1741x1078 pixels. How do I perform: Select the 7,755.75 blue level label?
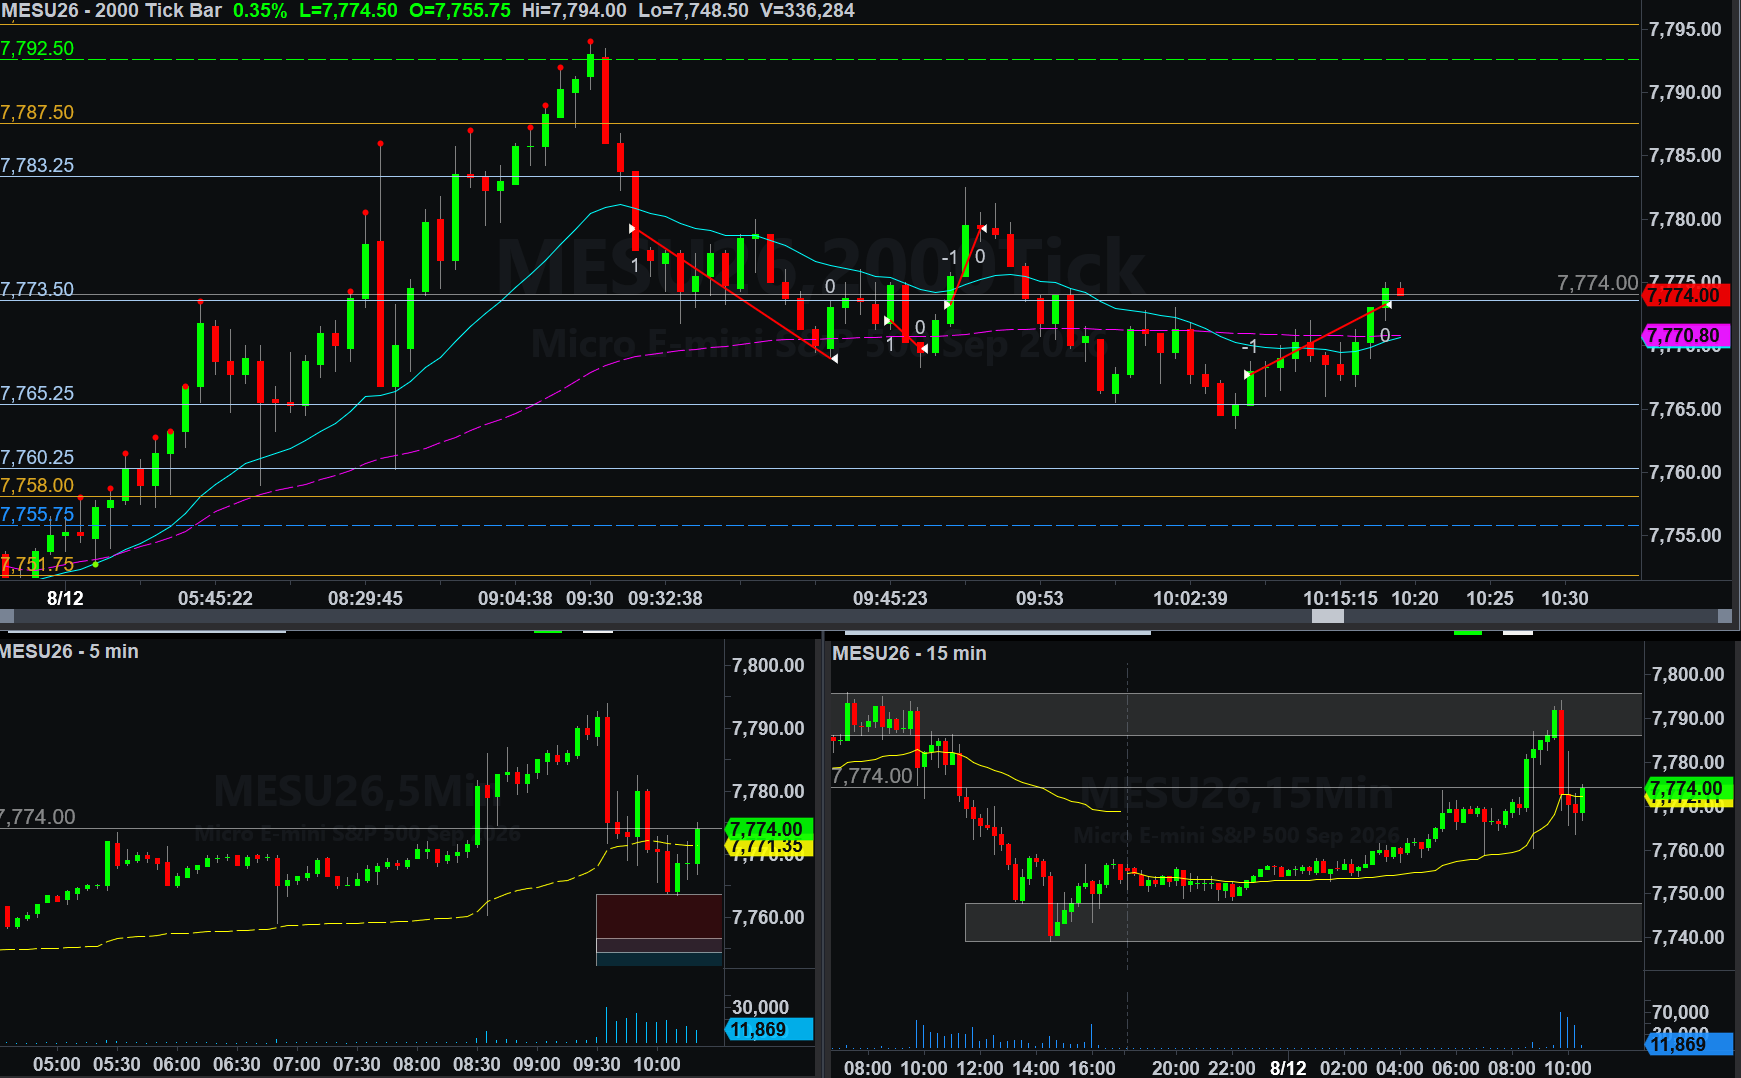point(37,515)
